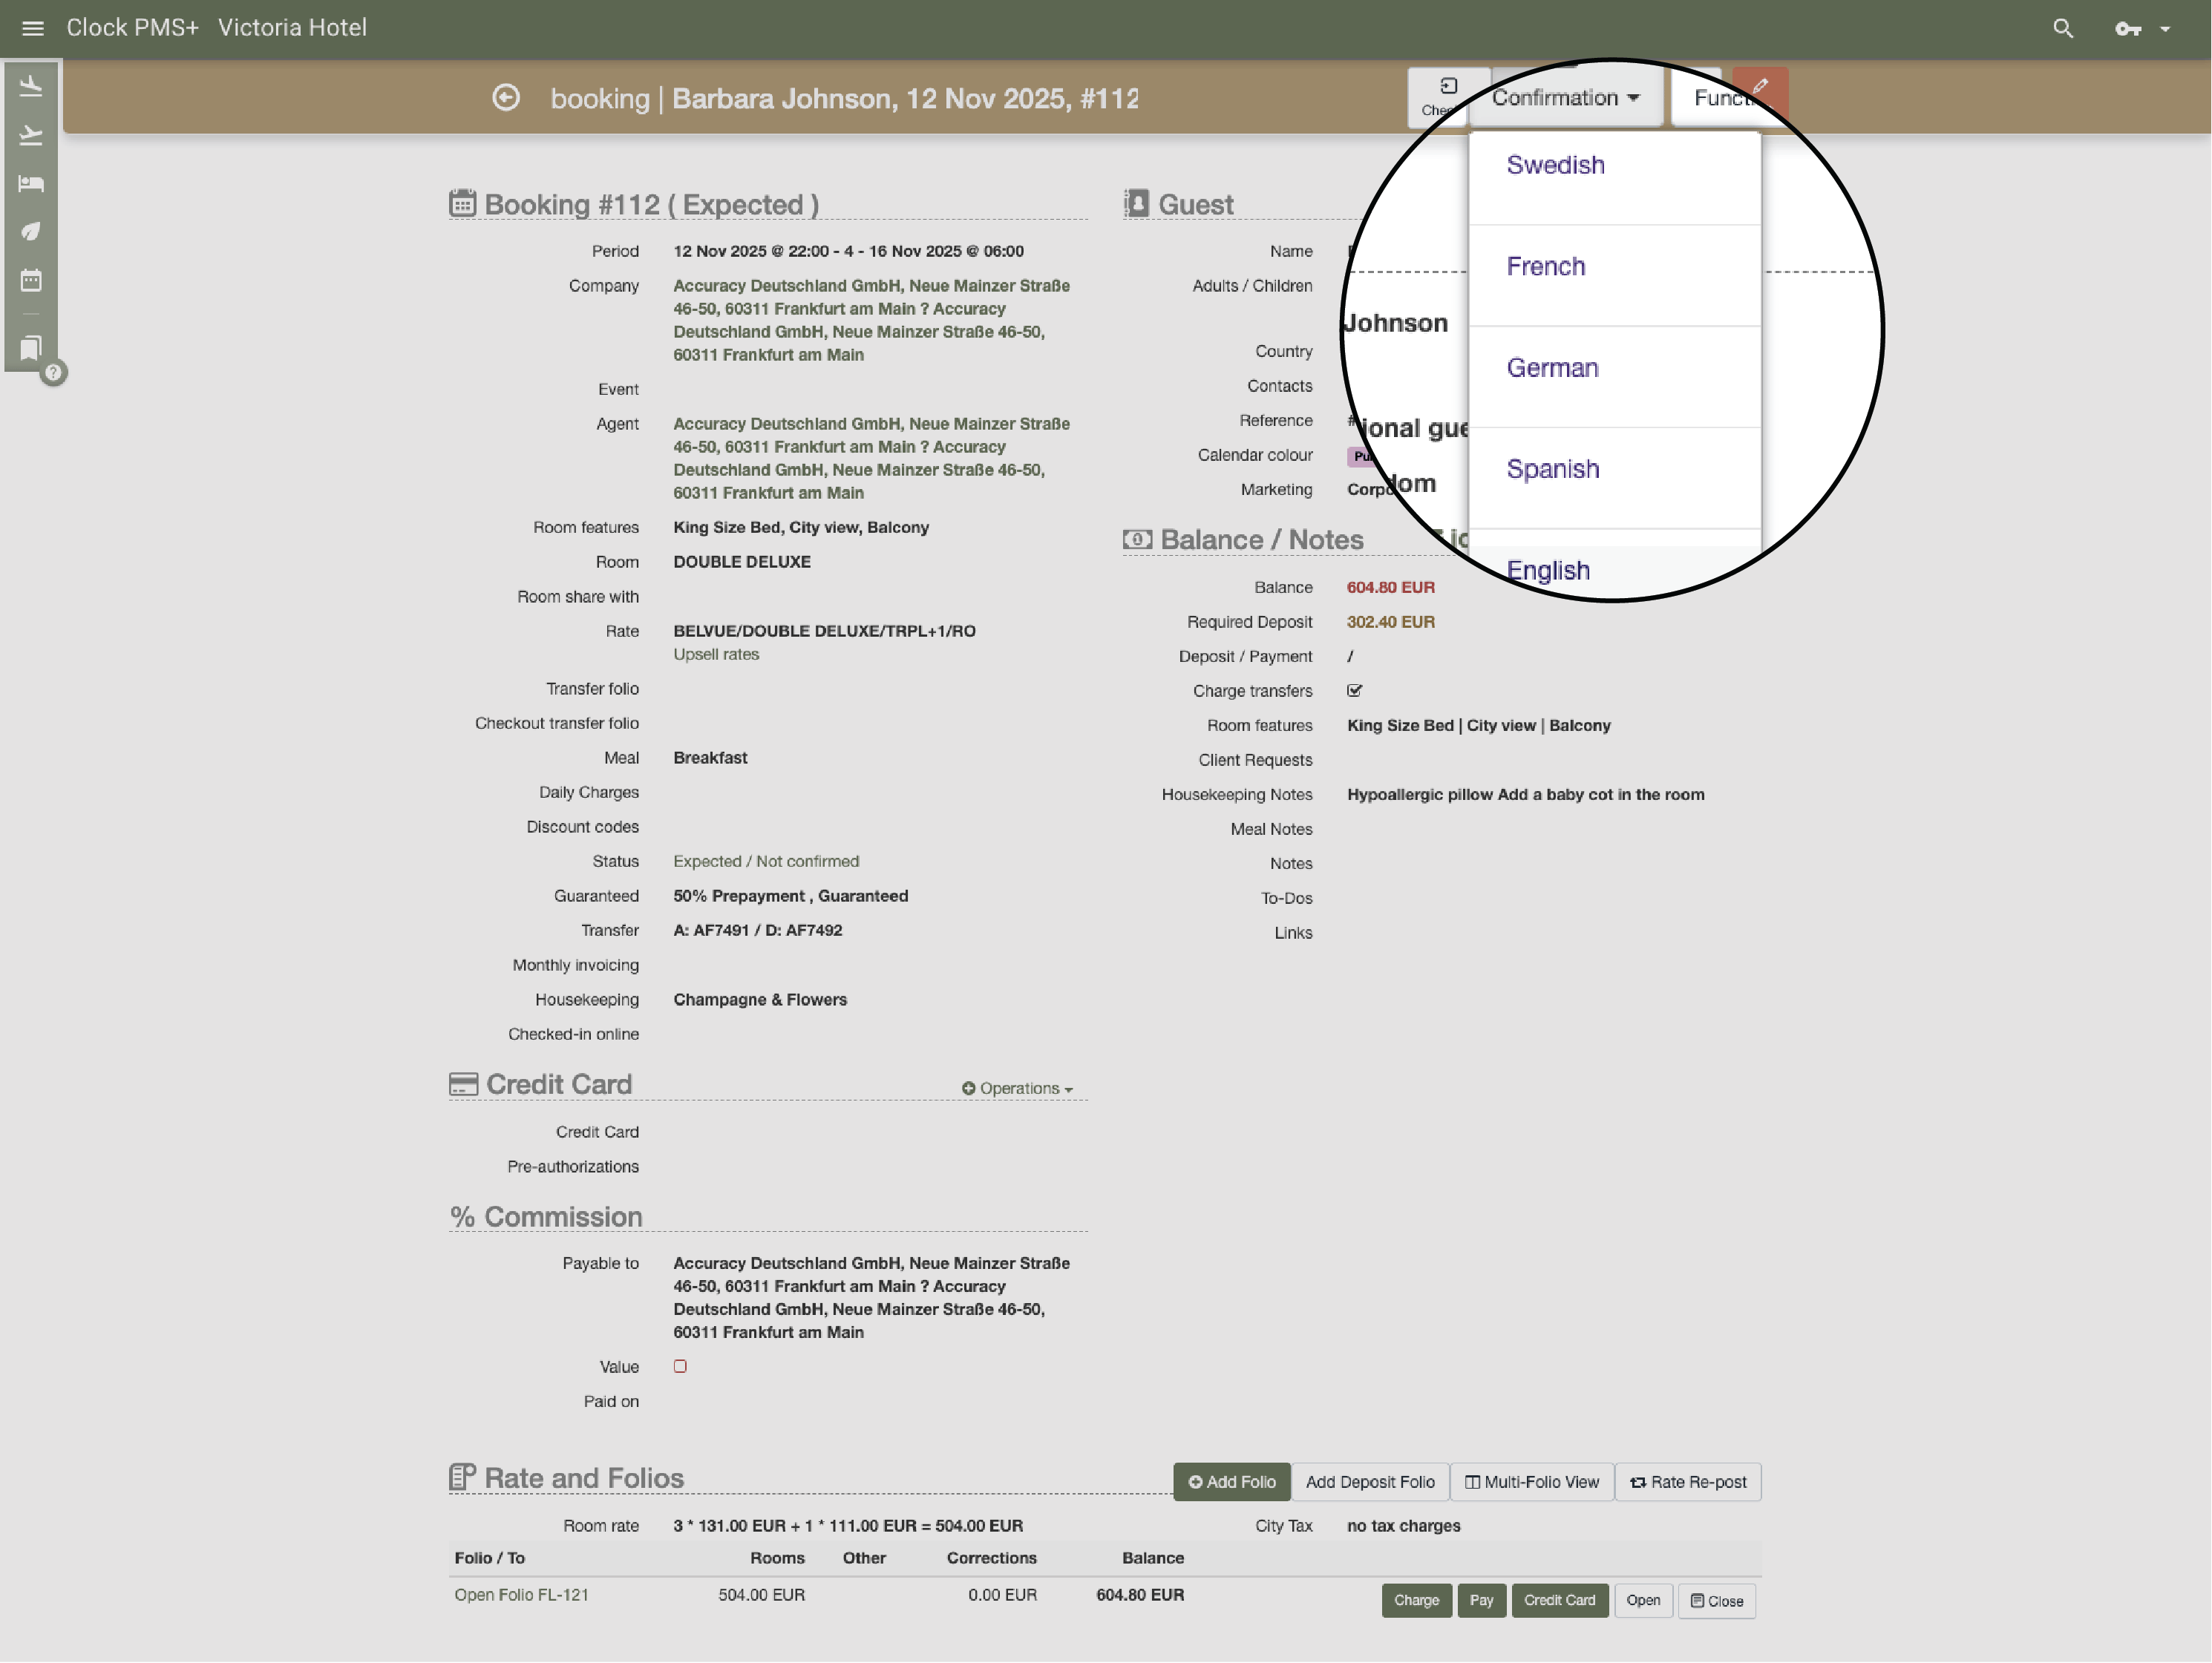
Task: Click the red pencil edit button
Action: (x=1759, y=88)
